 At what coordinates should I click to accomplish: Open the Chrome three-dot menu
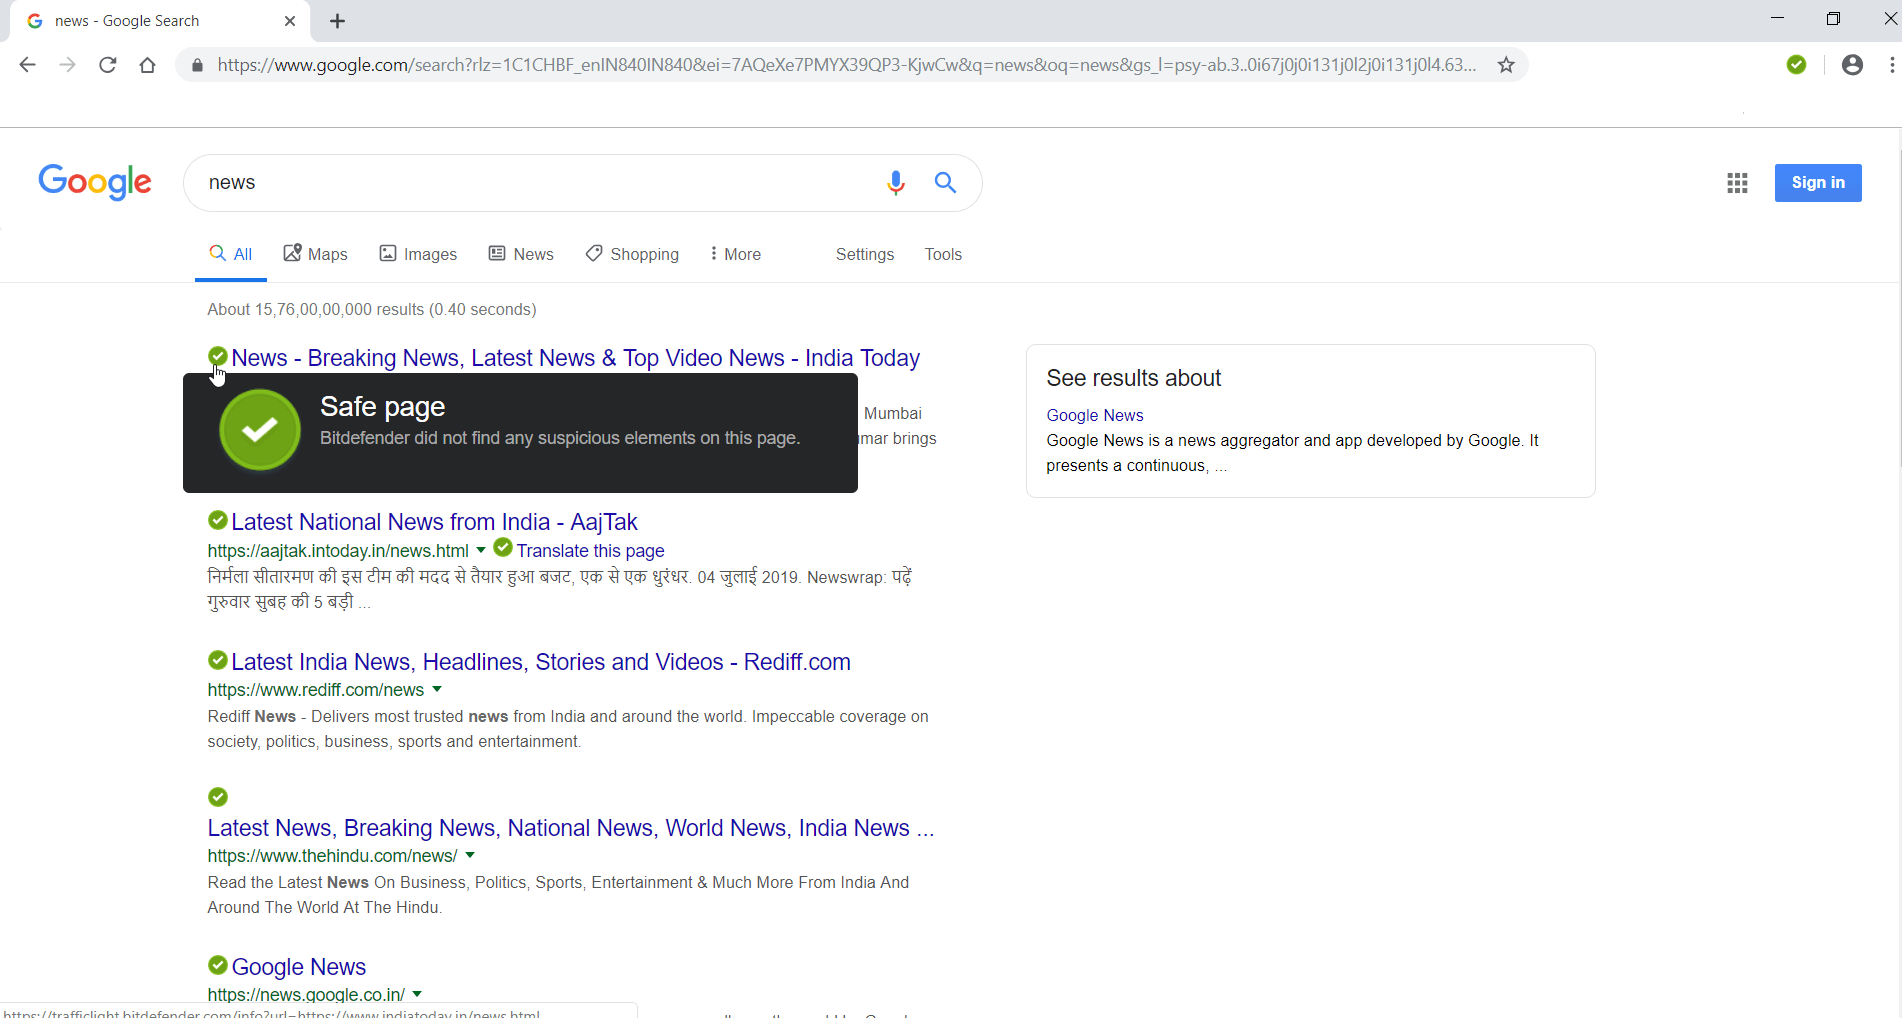[1892, 65]
